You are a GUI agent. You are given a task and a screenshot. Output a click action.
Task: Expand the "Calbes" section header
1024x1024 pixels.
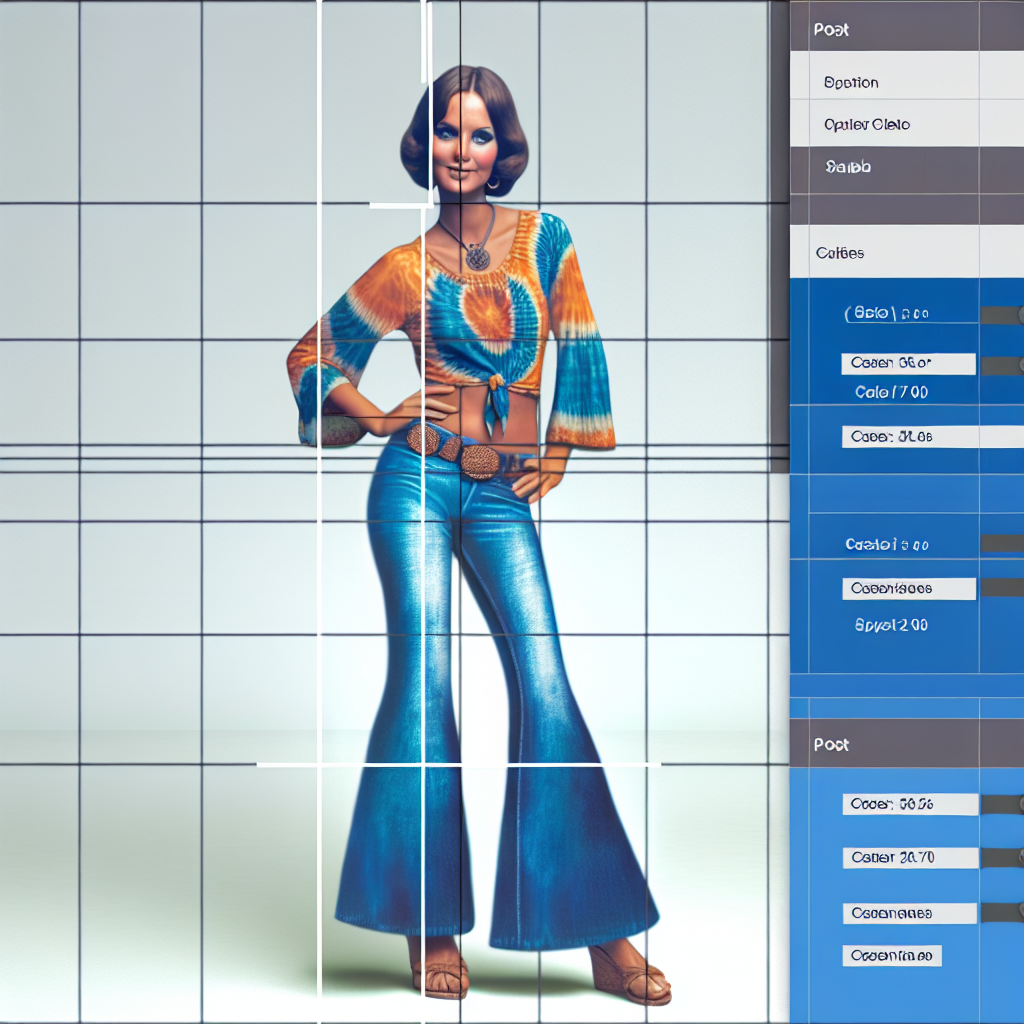pos(840,253)
